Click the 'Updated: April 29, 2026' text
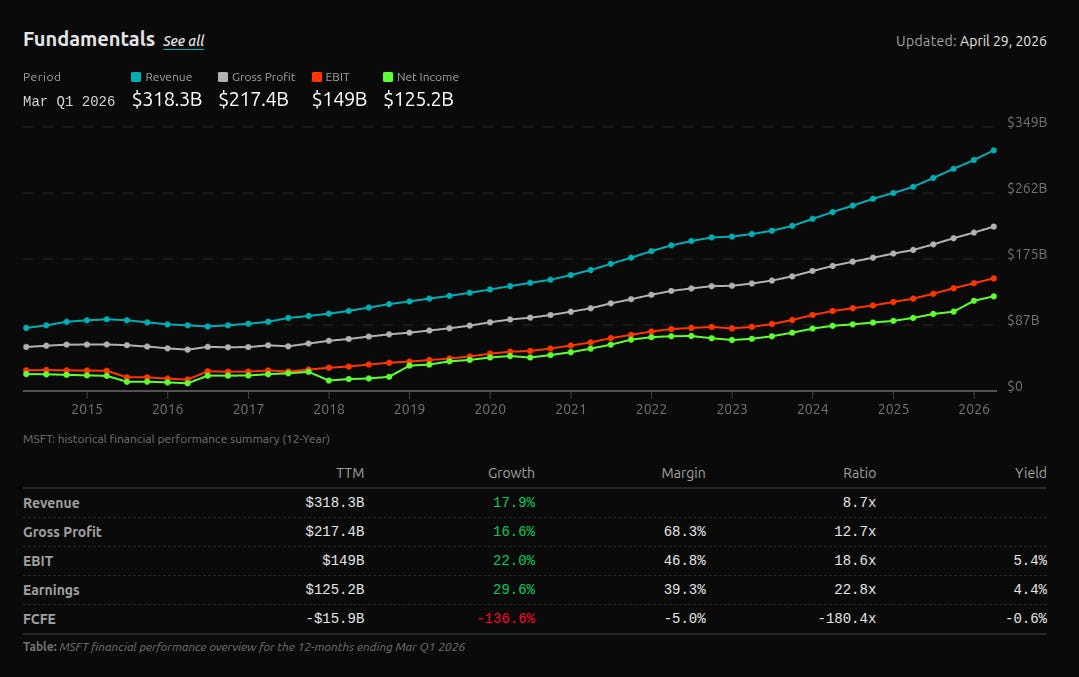 pyautogui.click(x=971, y=41)
